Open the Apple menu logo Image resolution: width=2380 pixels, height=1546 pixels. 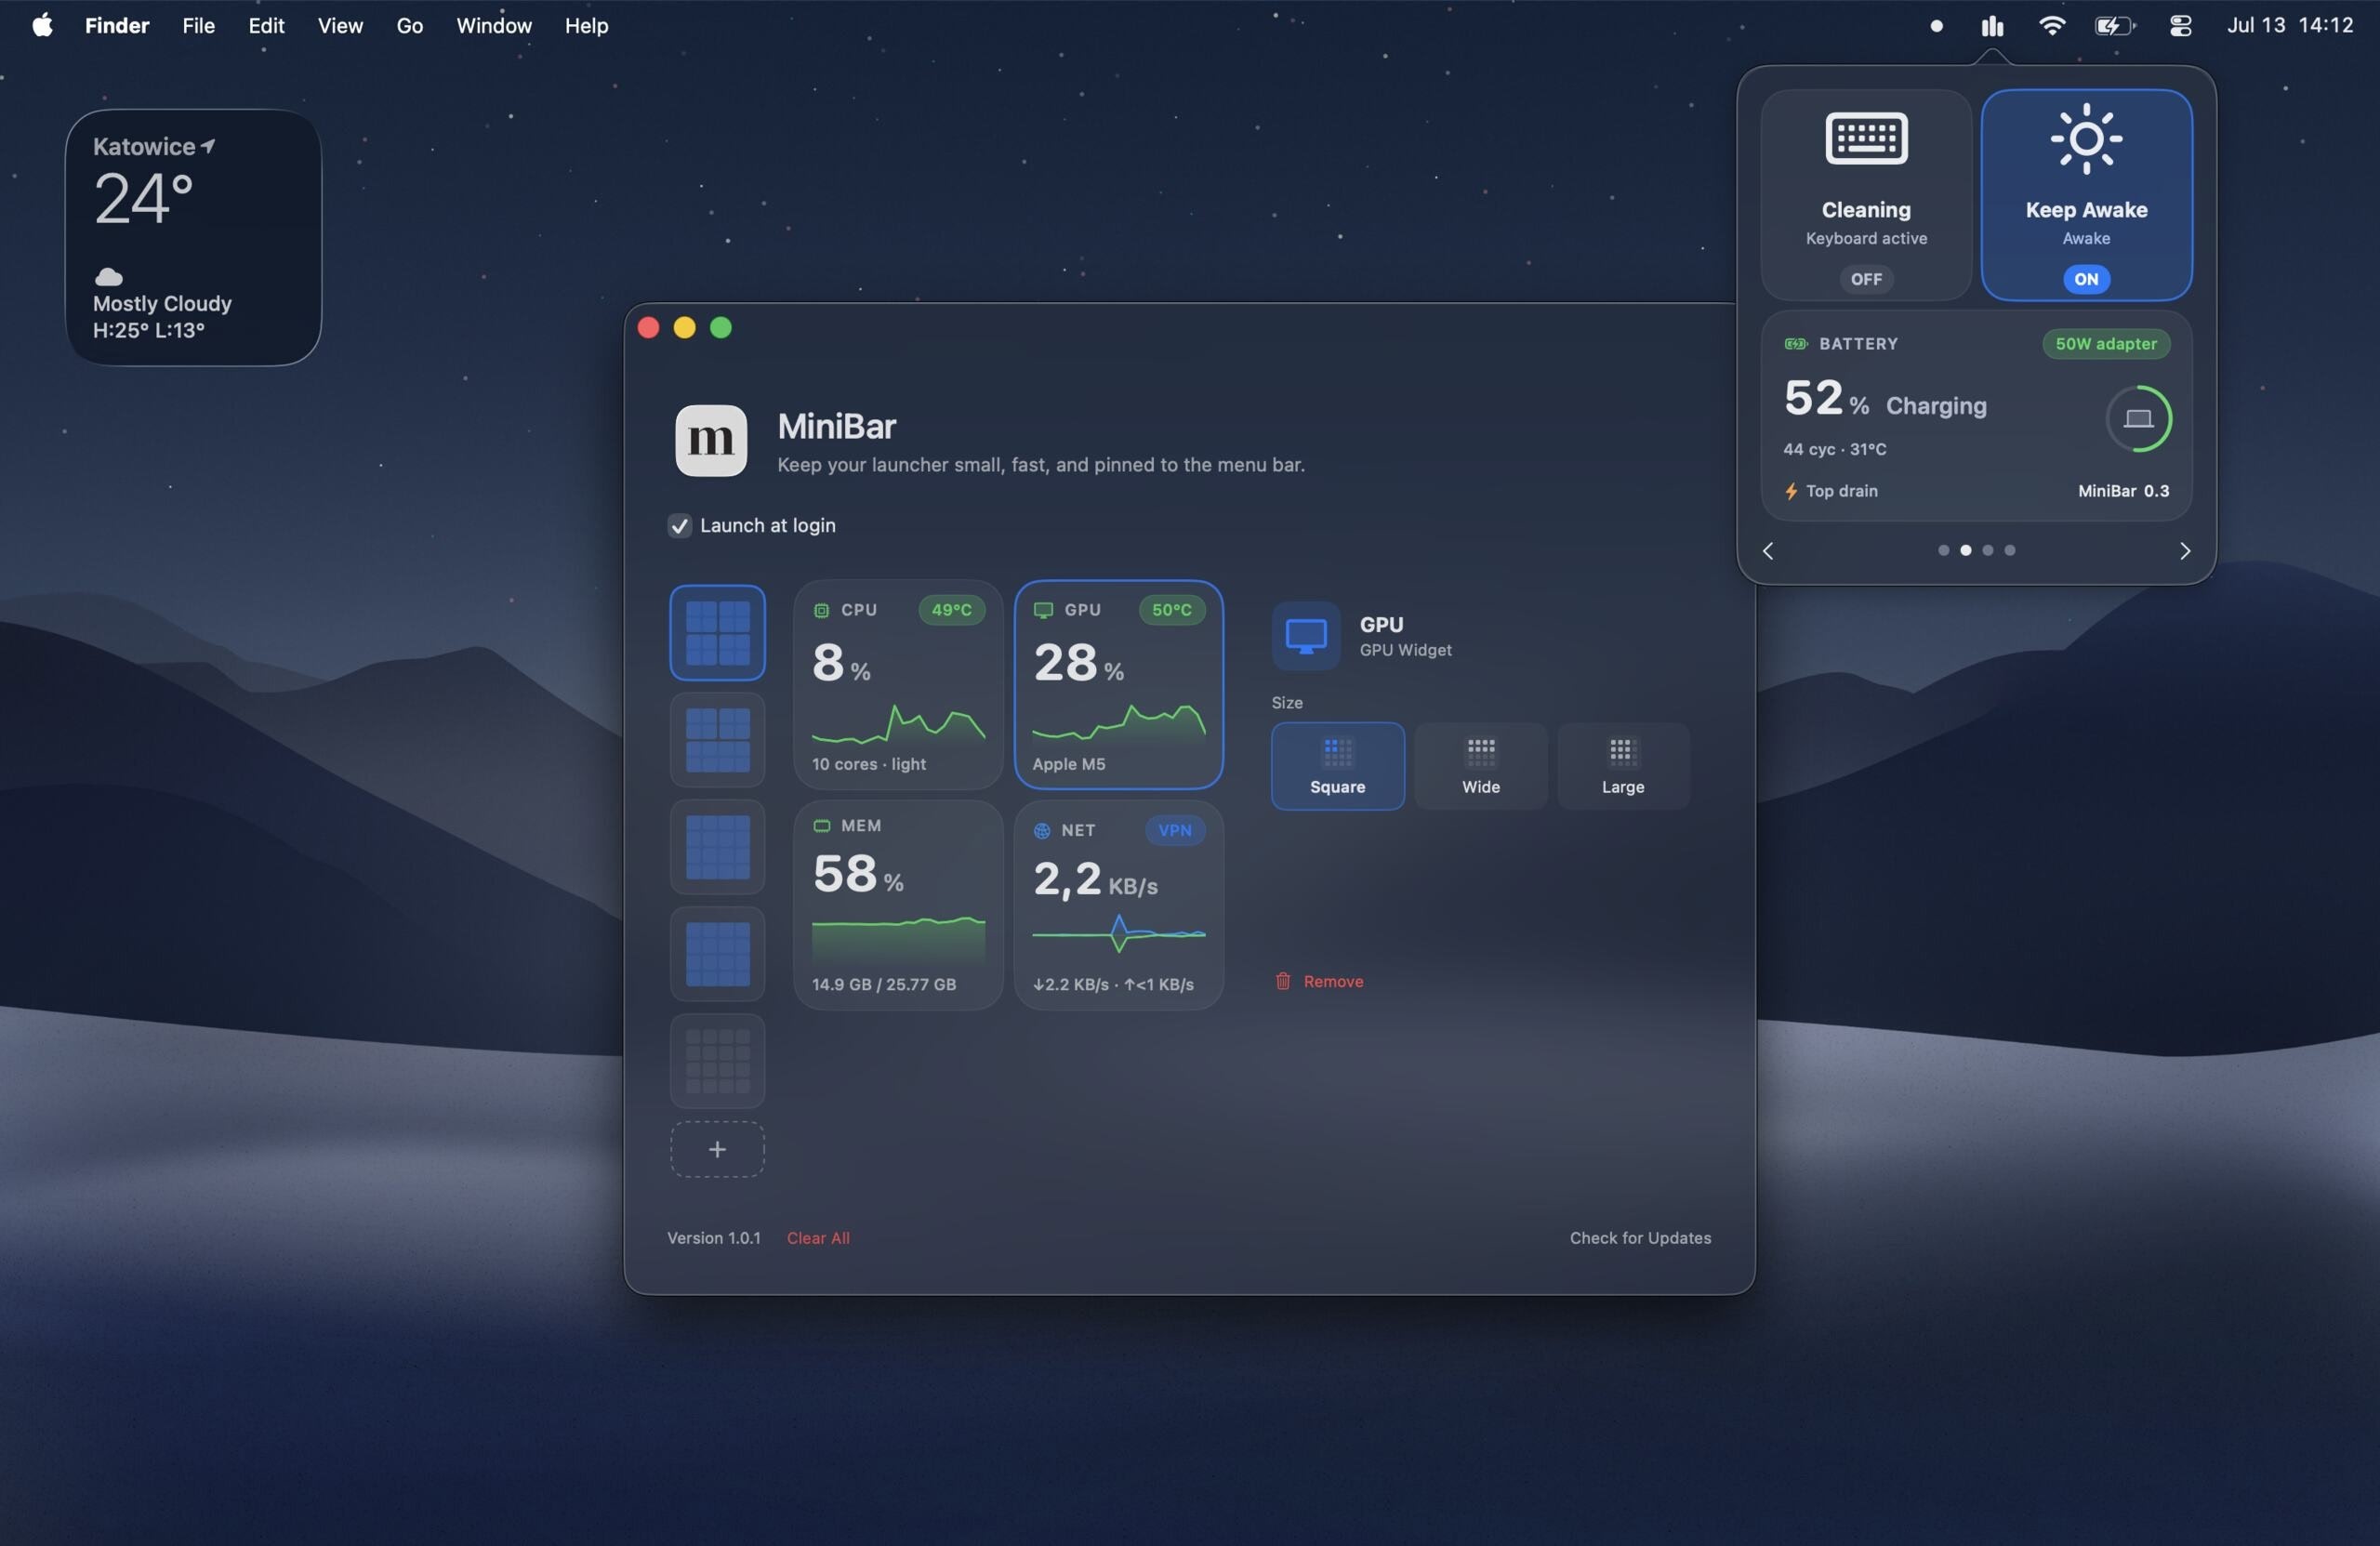42,26
